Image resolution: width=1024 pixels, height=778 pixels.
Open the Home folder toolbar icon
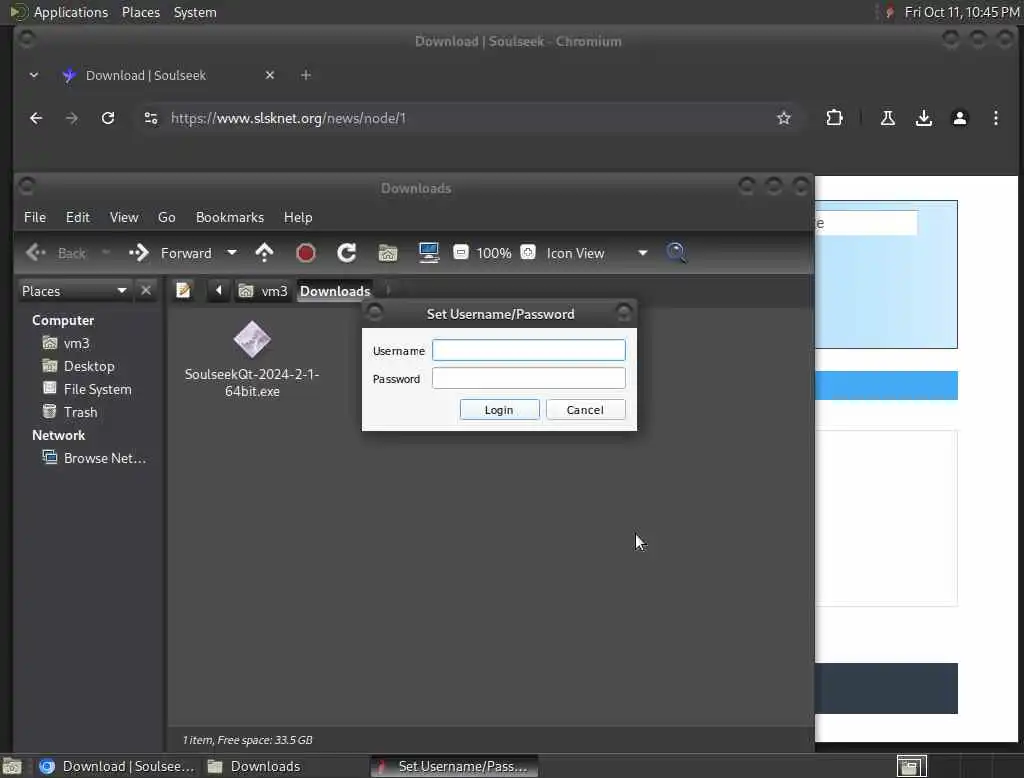pos(388,253)
